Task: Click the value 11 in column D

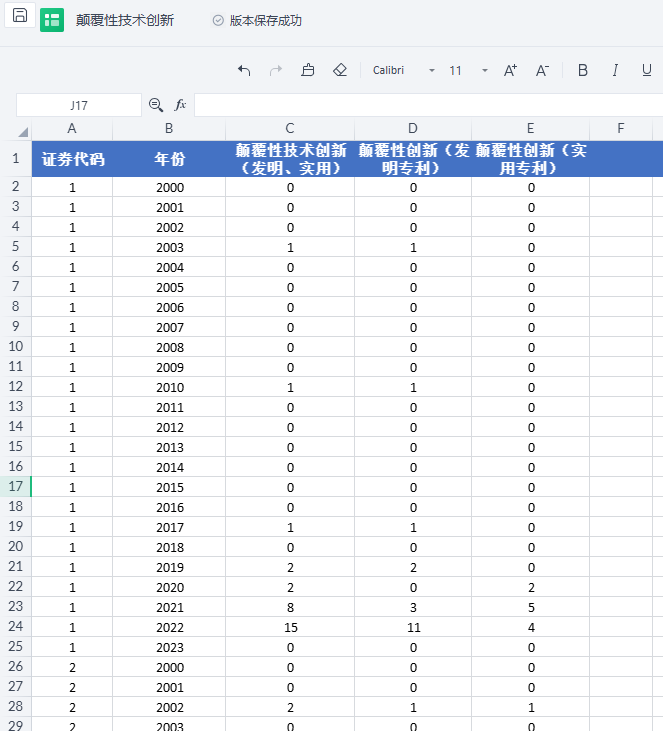Action: 413,627
